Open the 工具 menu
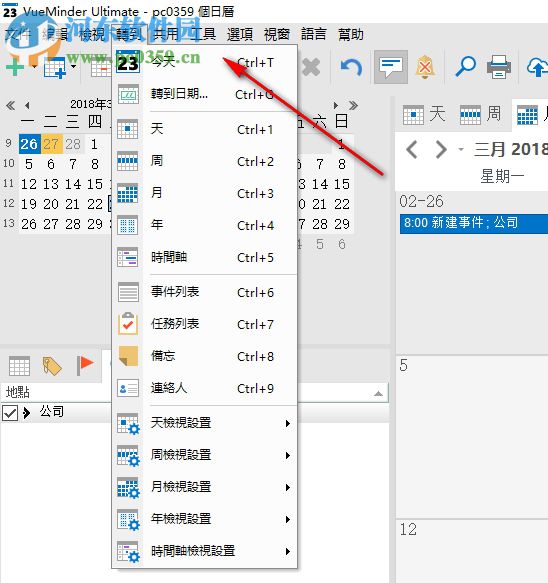Image resolution: width=548 pixels, height=583 pixels. [x=203, y=35]
